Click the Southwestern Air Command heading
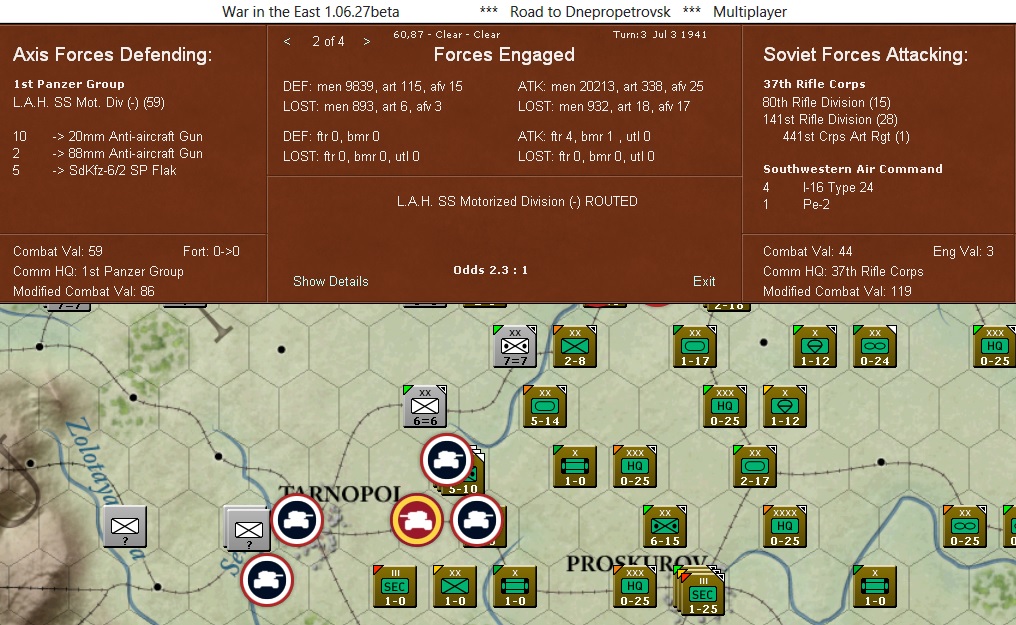1016x625 pixels. point(853,169)
